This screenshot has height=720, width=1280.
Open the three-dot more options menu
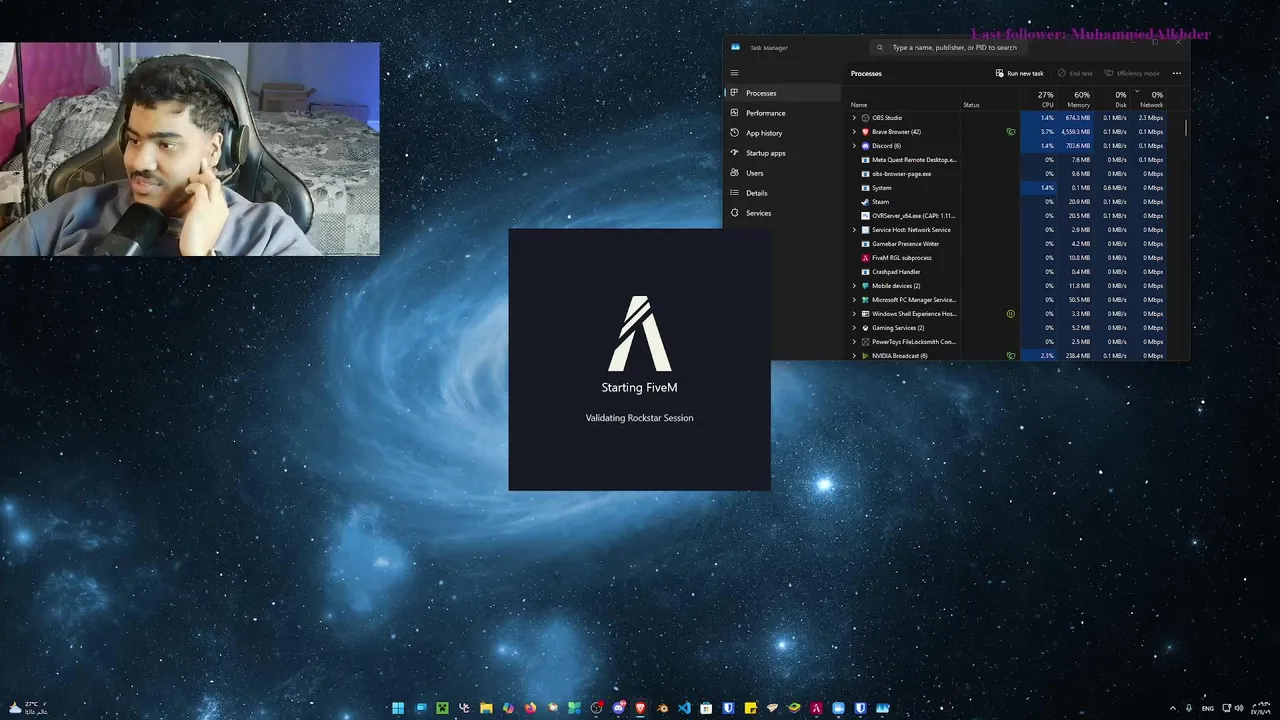click(x=1176, y=73)
